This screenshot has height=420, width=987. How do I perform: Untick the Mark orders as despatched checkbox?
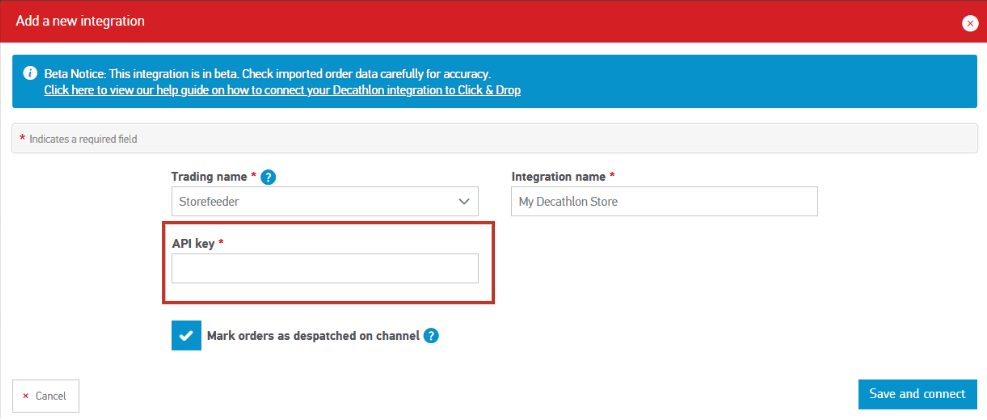coord(187,336)
